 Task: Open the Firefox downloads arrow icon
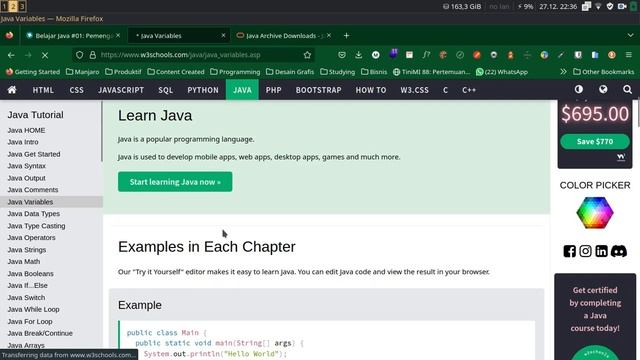click(358, 55)
